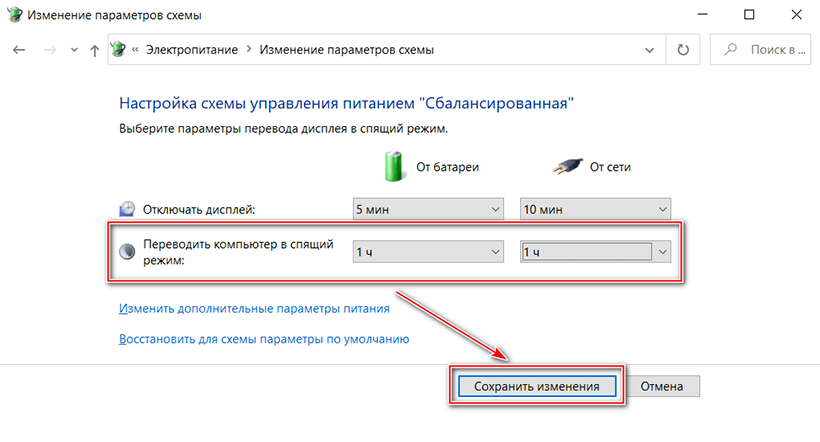820x442 pixels.
Task: Click the power plug От сети icon
Action: tap(565, 166)
